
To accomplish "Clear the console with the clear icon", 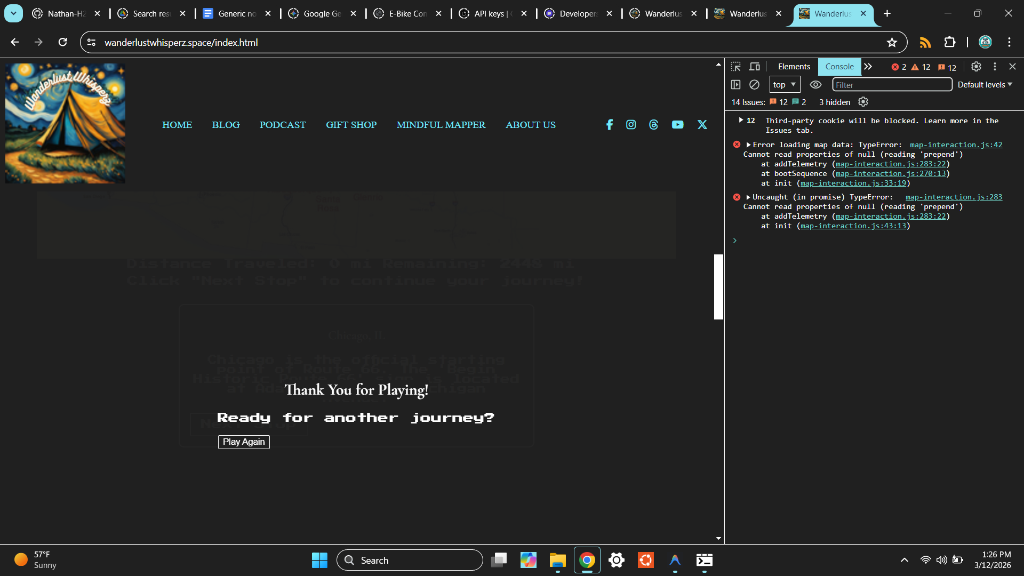I will coord(755,85).
